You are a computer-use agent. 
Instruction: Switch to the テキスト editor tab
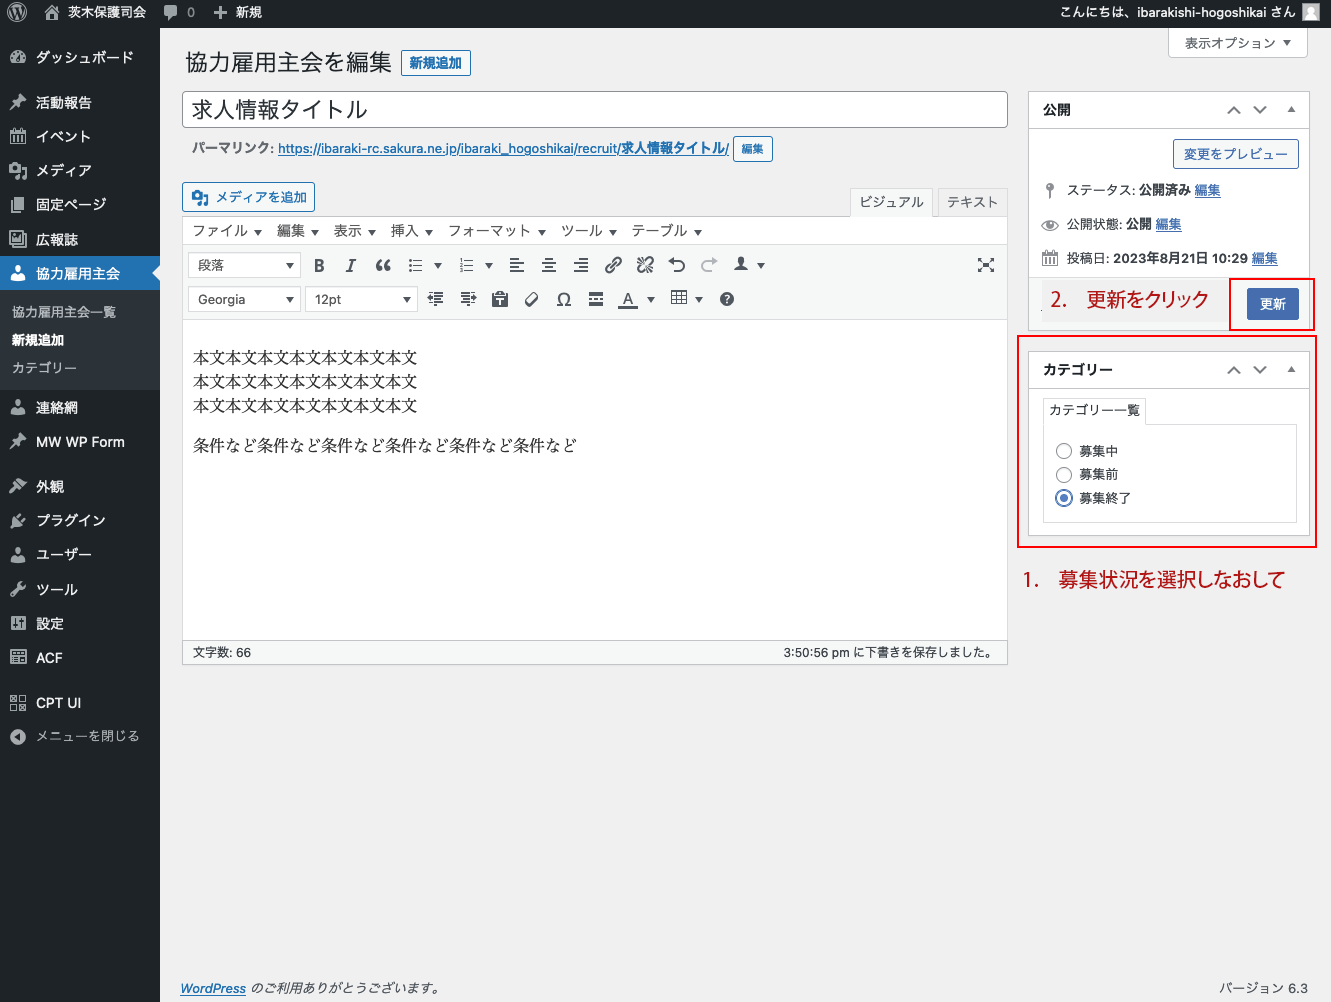click(x=971, y=201)
